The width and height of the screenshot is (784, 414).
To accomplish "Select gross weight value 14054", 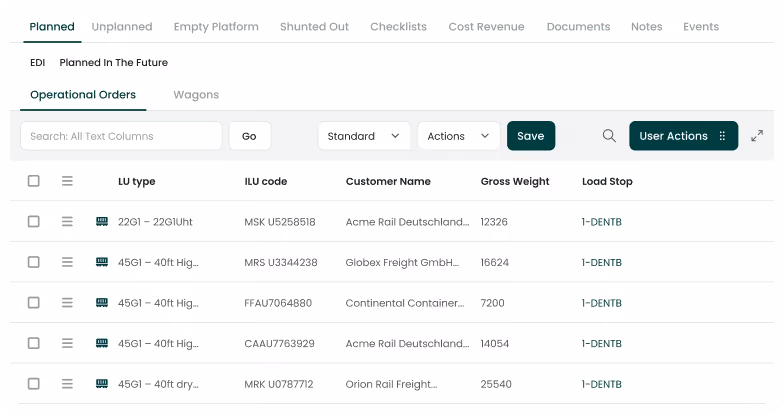I will point(494,343).
